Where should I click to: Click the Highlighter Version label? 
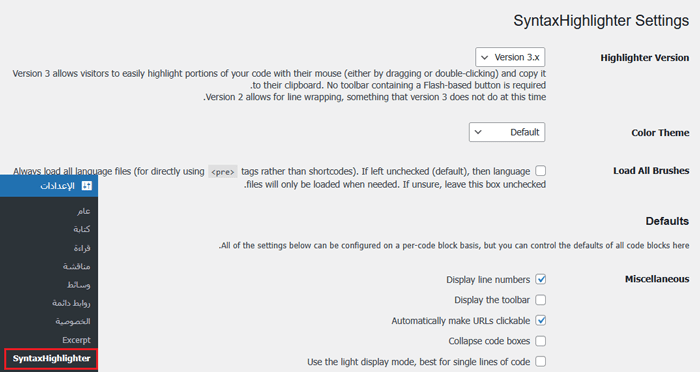pyautogui.click(x=645, y=58)
